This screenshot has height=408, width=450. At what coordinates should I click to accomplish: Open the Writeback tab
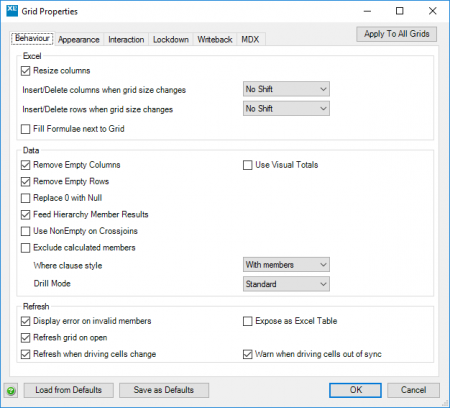click(x=215, y=40)
